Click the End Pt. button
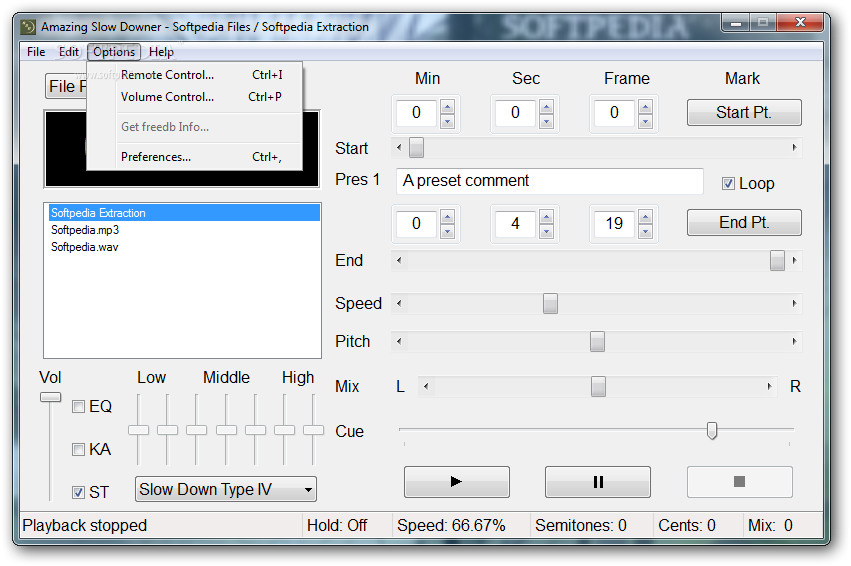Viewport: 851px width, 566px height. click(744, 222)
